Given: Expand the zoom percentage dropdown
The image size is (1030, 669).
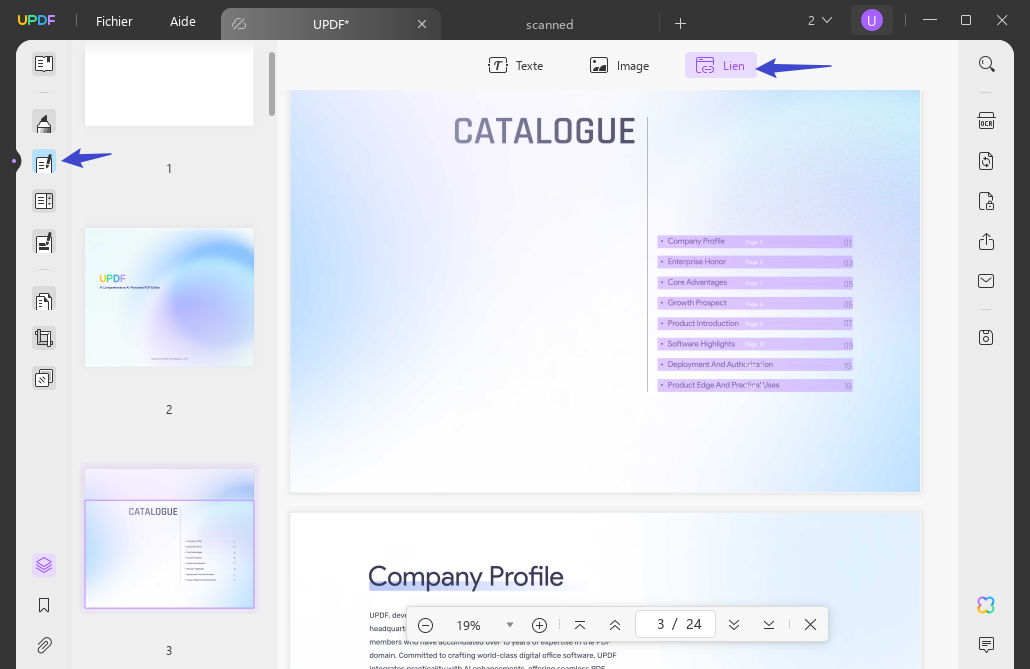Looking at the screenshot, I should [510, 625].
